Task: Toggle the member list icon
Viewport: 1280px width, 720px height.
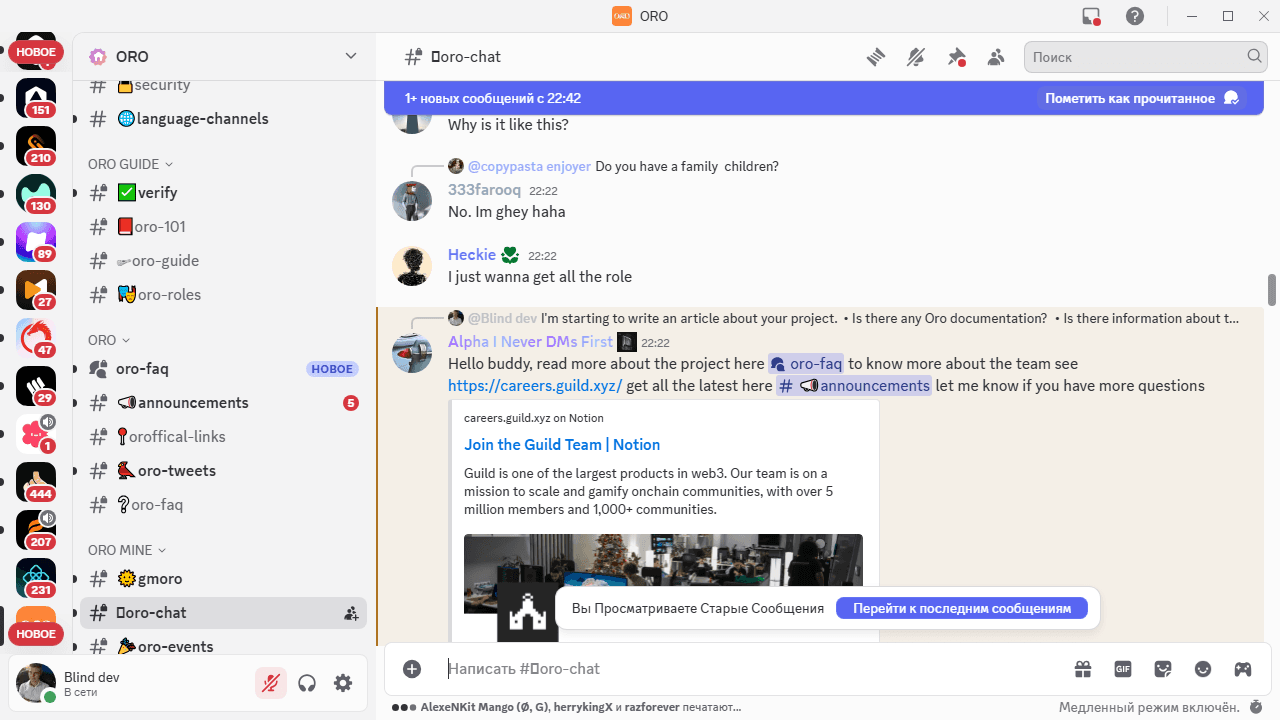Action: [996, 57]
